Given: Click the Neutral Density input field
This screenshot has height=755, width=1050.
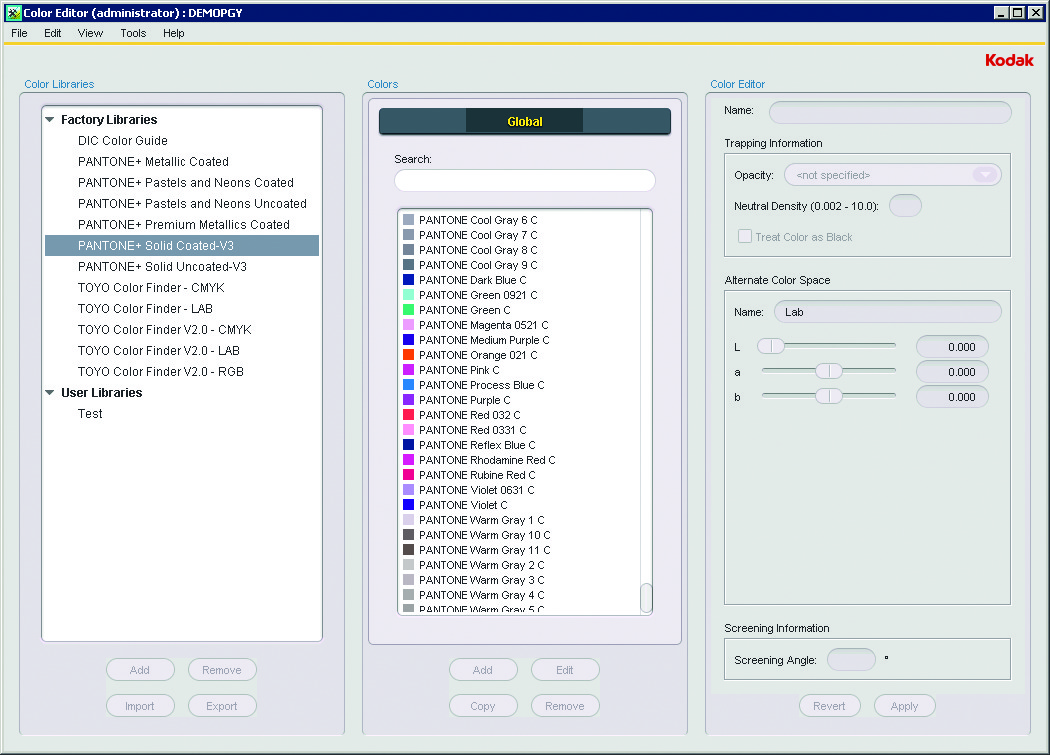Looking at the screenshot, I should coord(905,206).
